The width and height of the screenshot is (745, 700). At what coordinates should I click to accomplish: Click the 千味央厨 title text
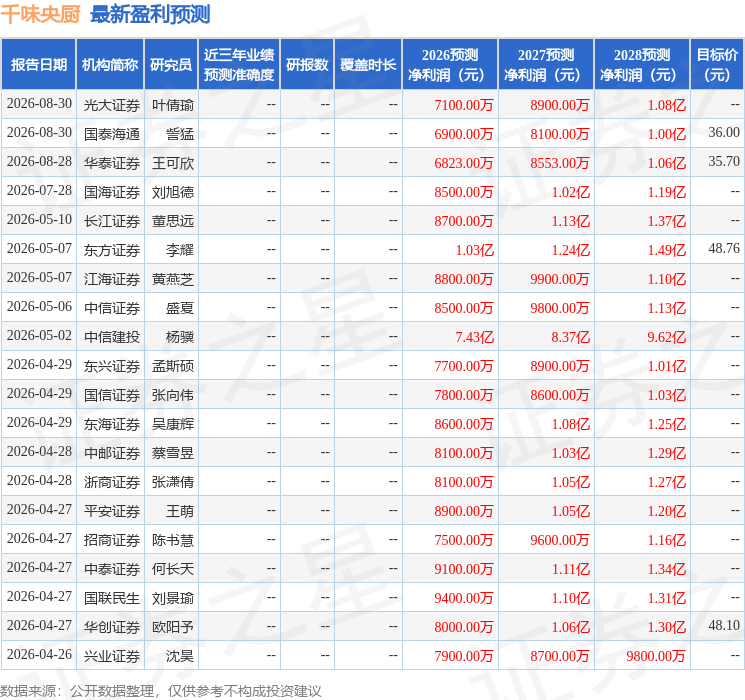(40, 14)
